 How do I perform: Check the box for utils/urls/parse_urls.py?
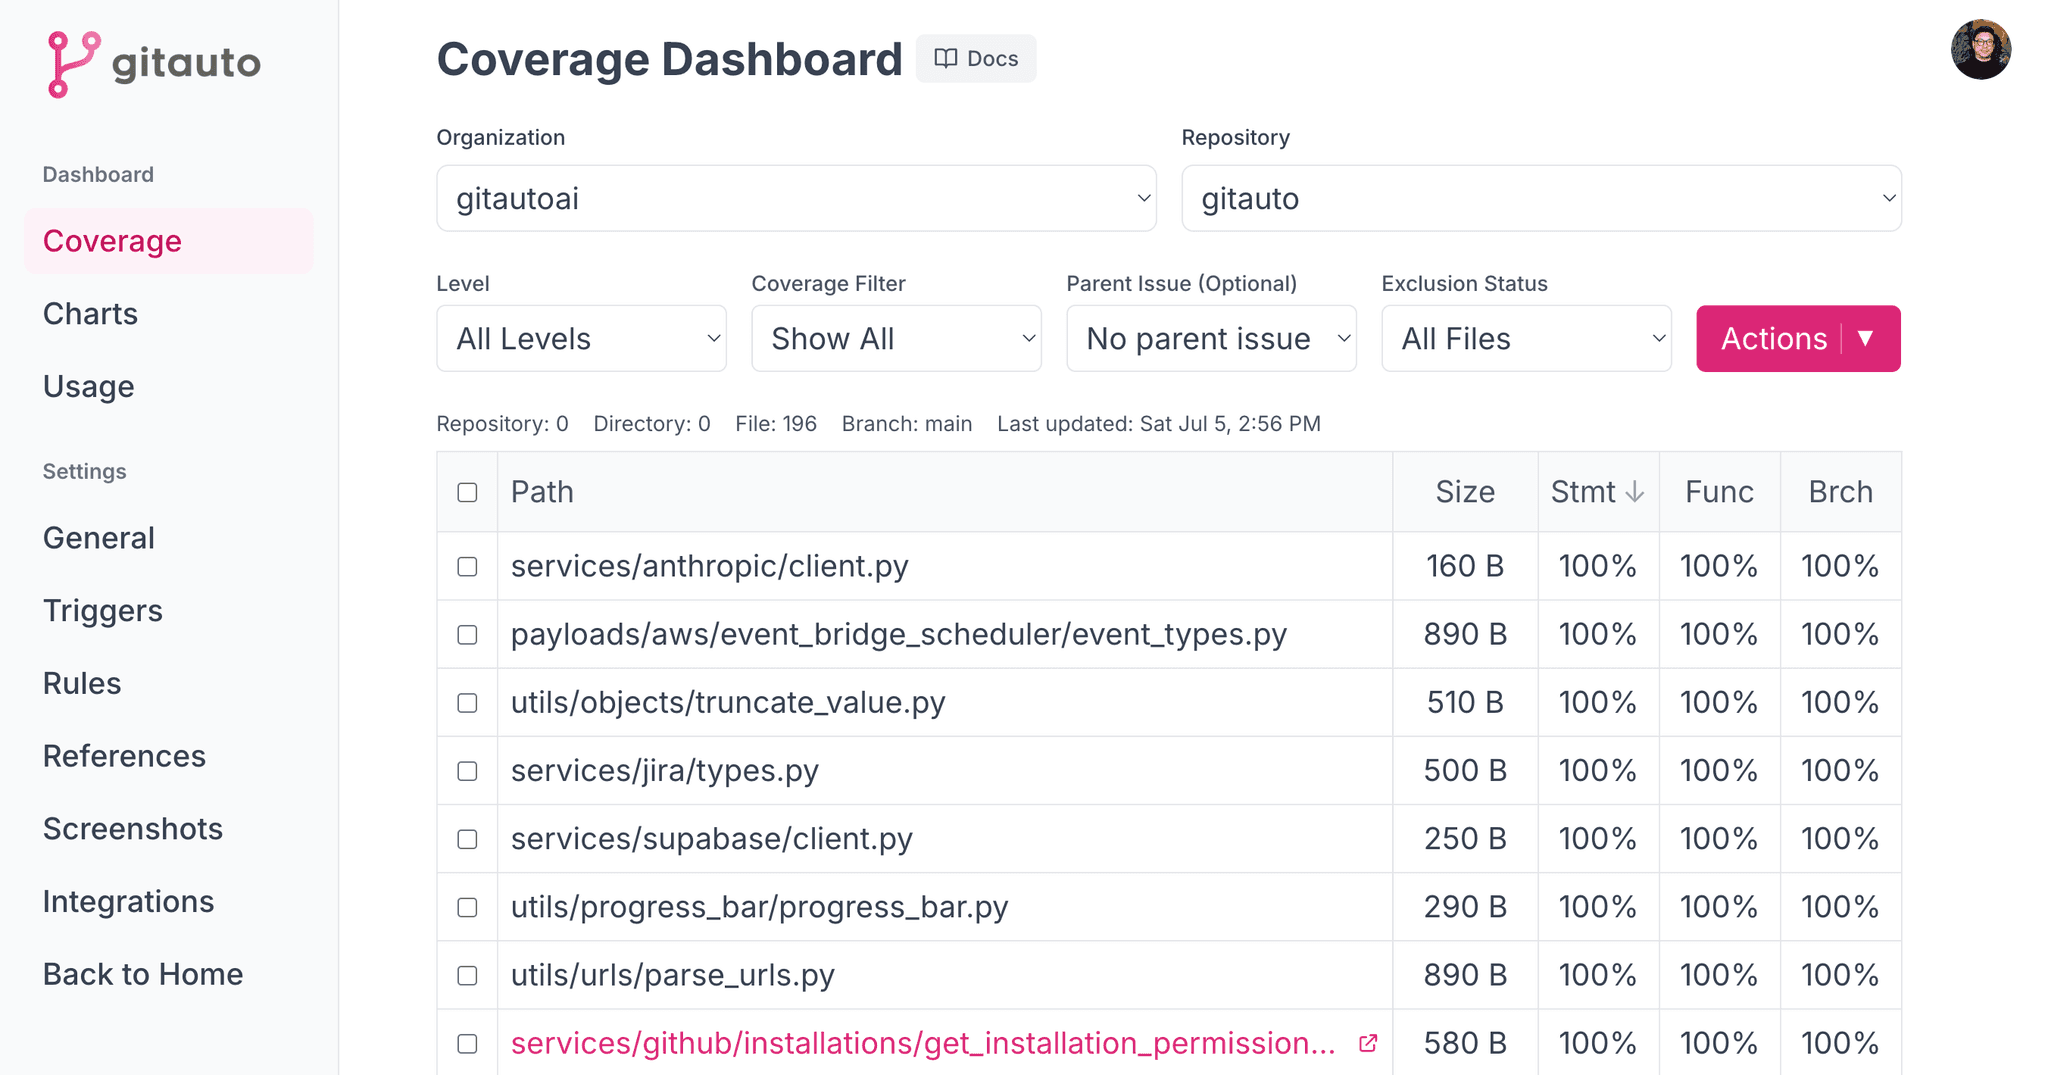click(467, 974)
